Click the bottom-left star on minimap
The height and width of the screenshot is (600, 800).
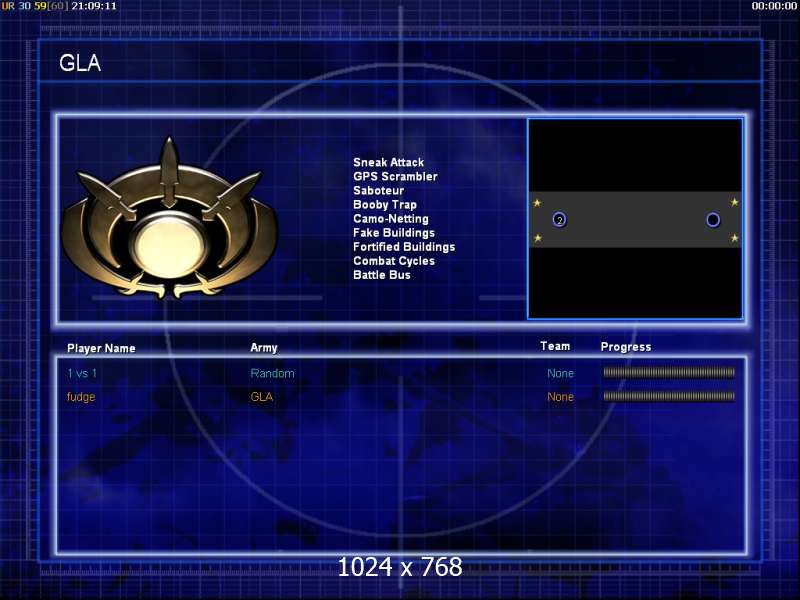pos(538,238)
